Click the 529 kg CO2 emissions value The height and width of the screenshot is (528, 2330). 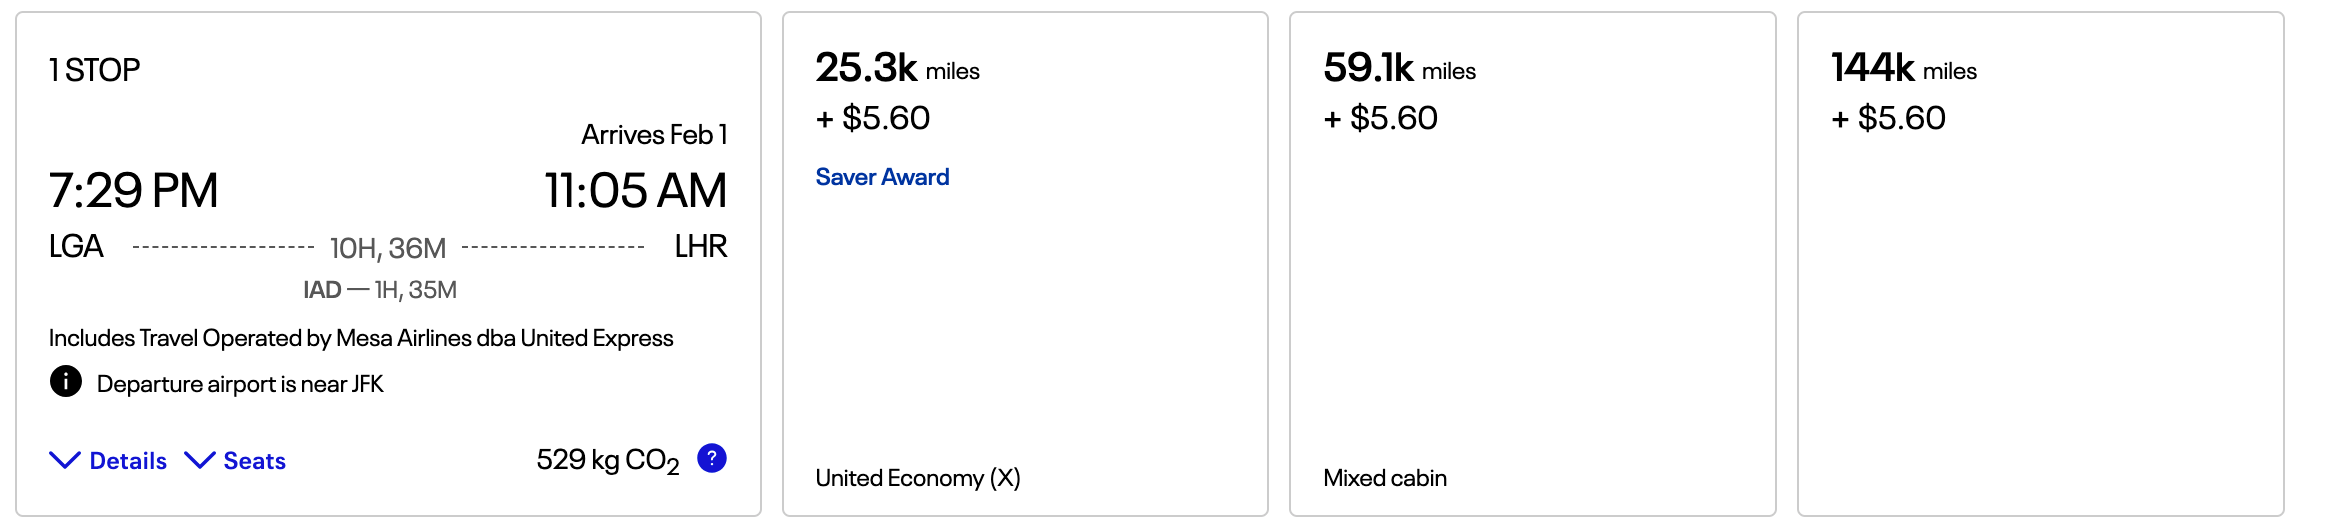607,460
